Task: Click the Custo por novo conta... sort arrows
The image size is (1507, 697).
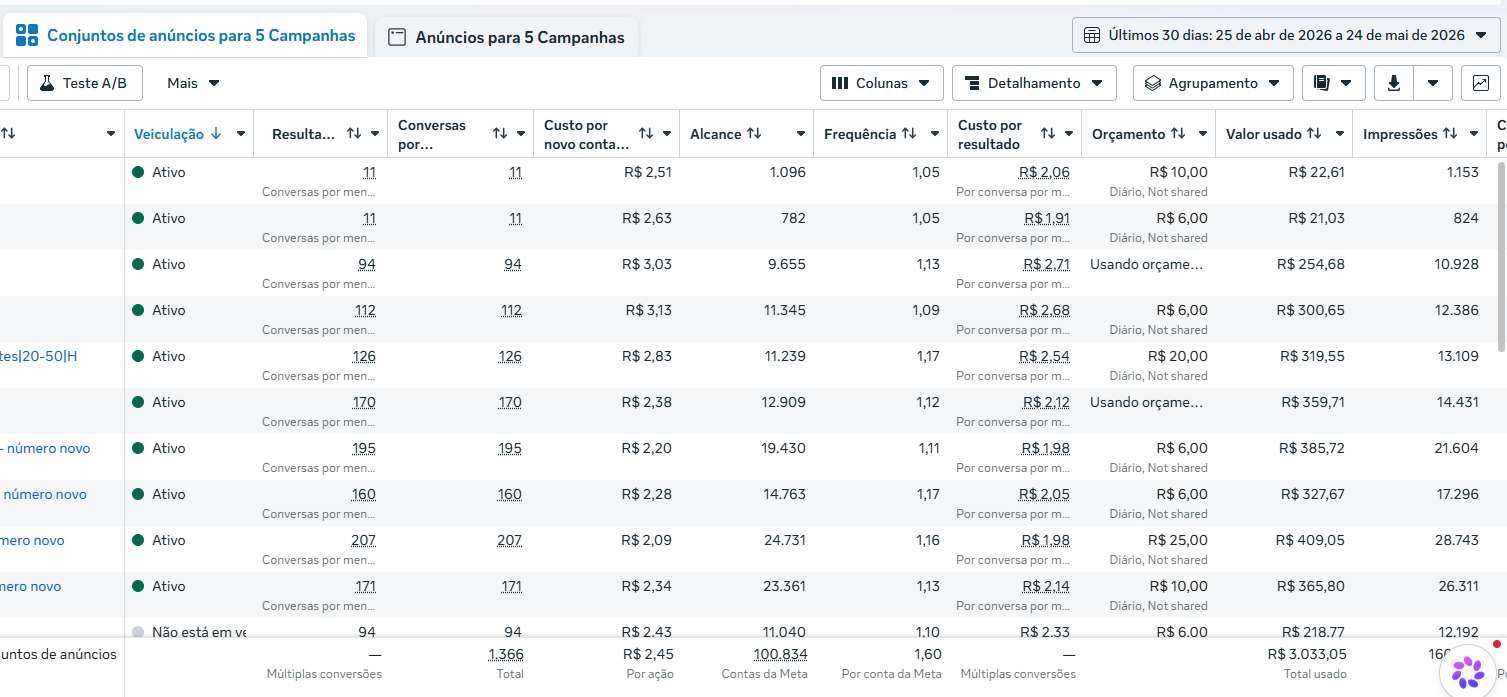Action: 646,134
